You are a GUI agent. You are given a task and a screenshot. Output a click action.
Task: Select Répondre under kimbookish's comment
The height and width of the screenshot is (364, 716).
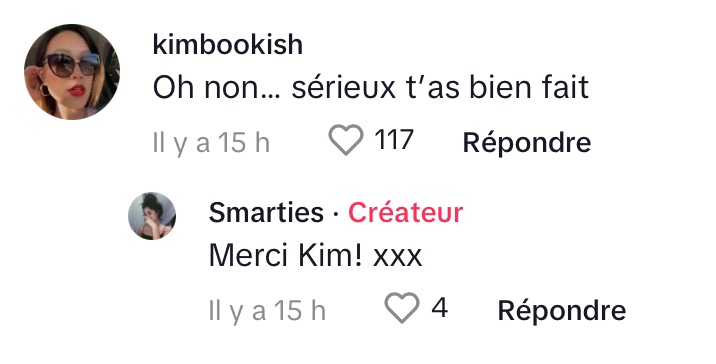pos(526,142)
